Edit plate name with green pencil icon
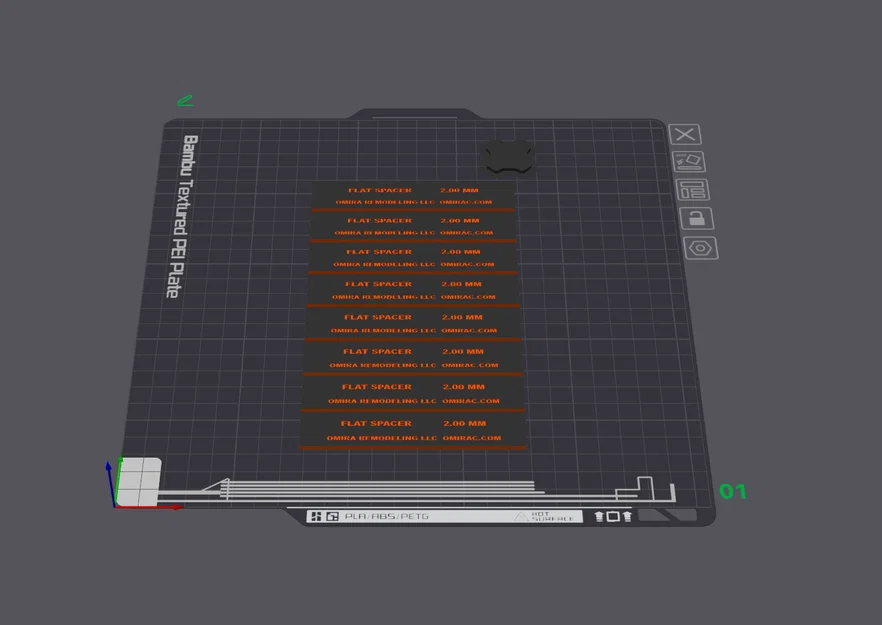Image resolution: width=882 pixels, height=625 pixels. point(185,101)
